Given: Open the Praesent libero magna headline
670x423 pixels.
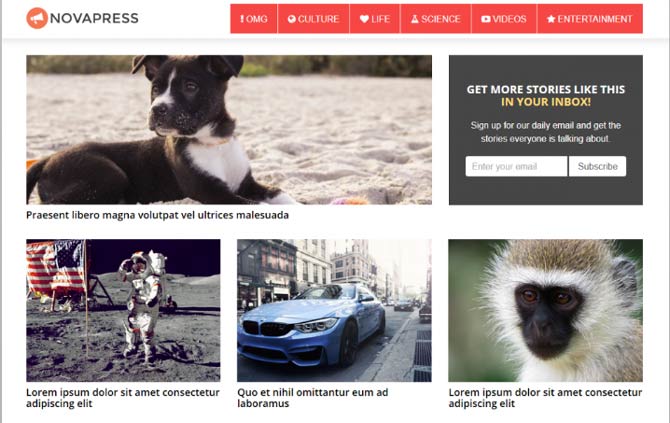Looking at the screenshot, I should (157, 215).
